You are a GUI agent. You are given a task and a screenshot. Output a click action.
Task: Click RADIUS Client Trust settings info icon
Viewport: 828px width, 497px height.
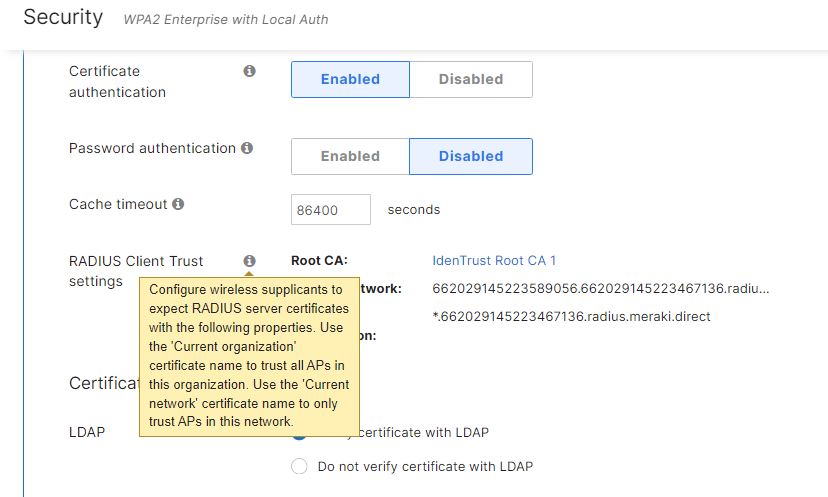point(249,261)
